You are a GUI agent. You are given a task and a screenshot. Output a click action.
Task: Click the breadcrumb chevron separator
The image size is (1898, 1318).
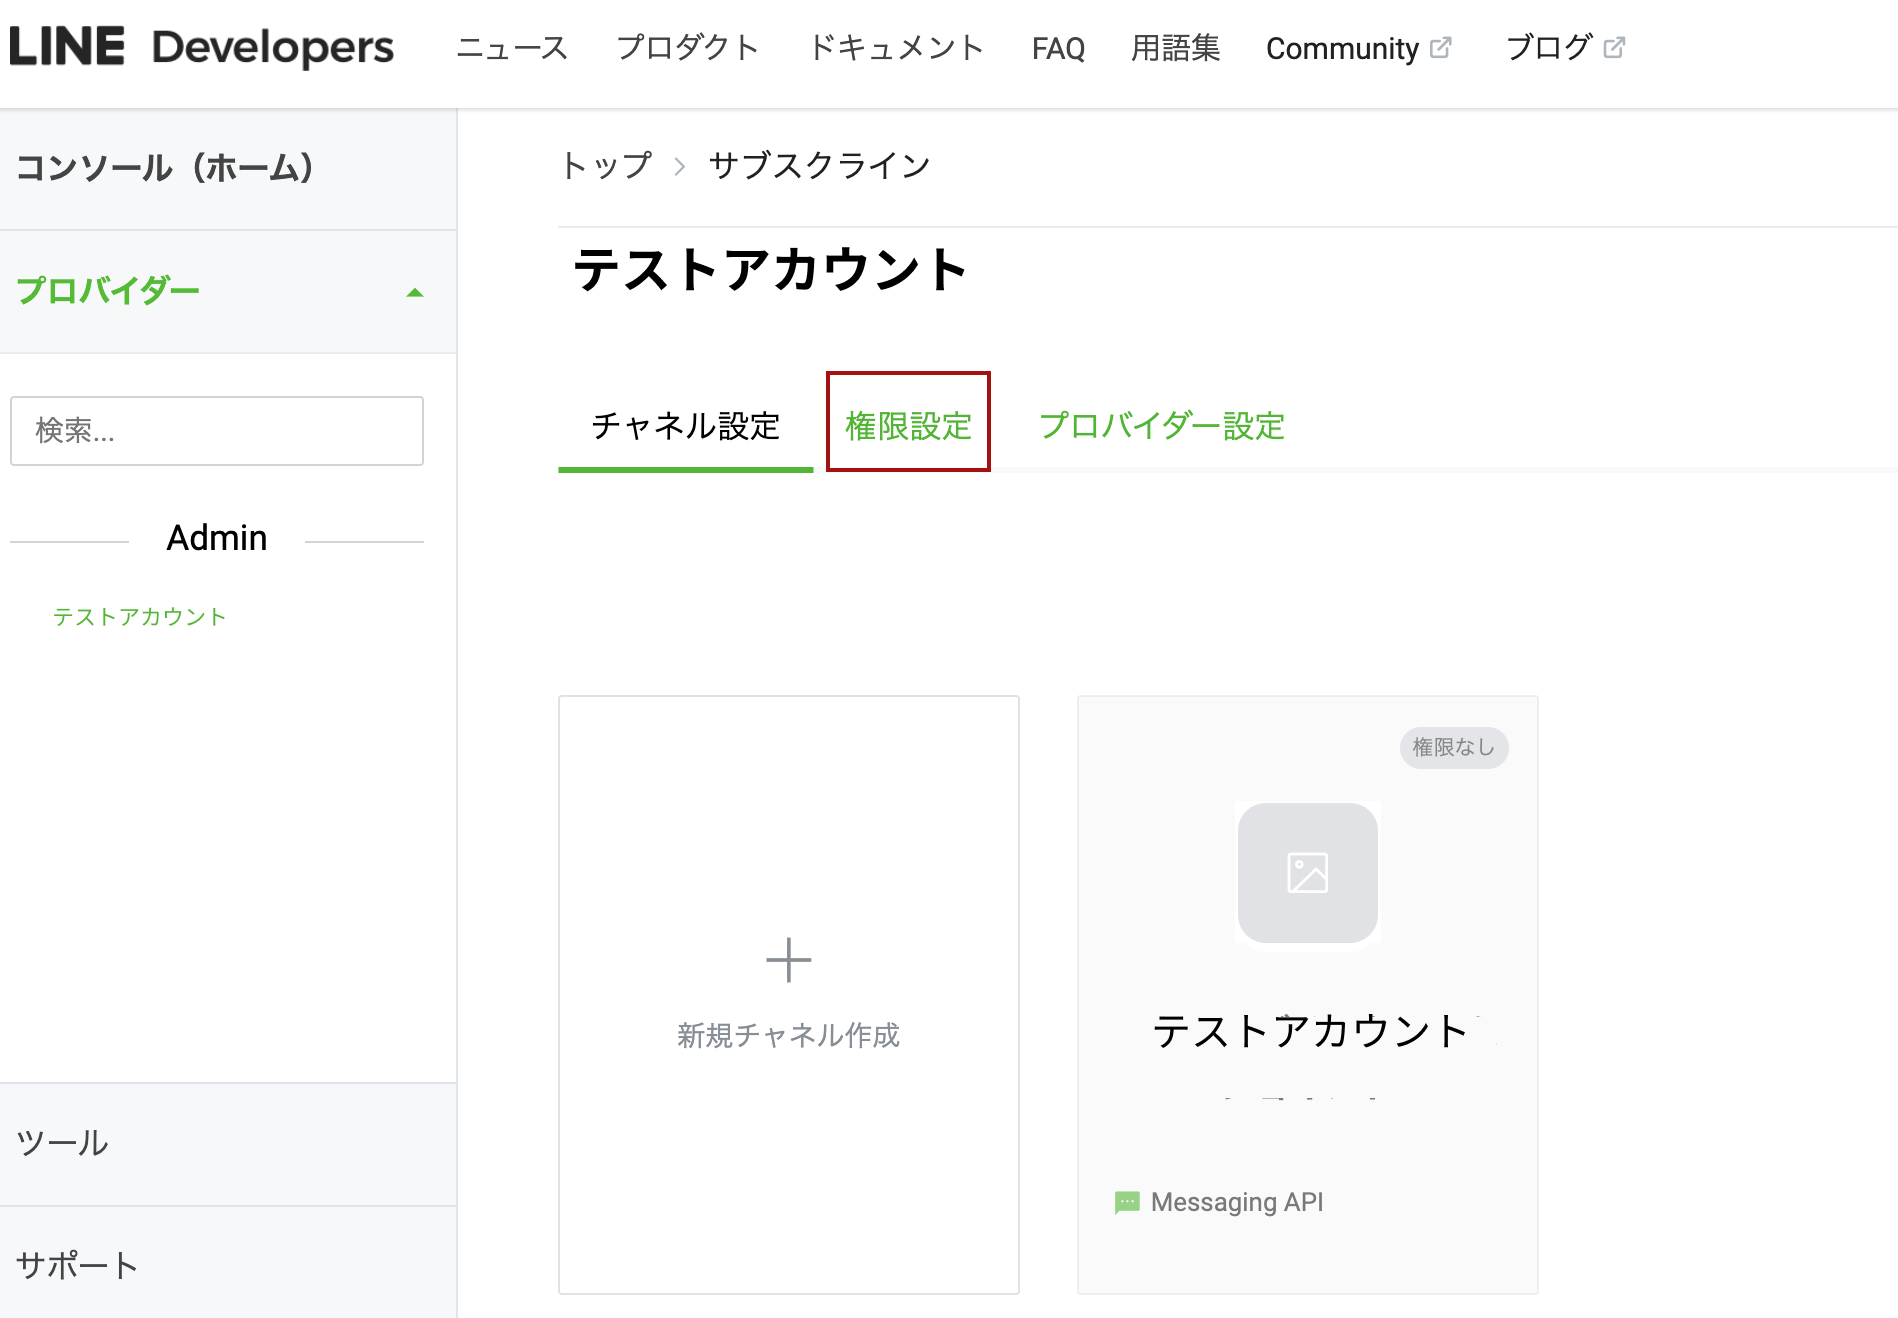(x=680, y=166)
